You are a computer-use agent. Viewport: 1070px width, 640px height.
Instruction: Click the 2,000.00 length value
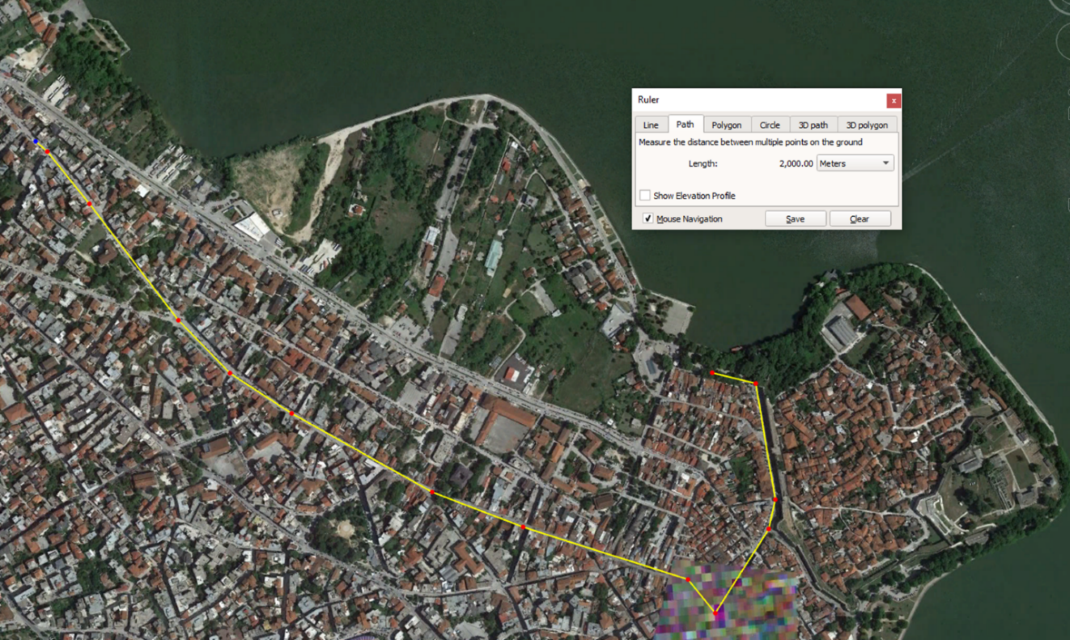point(795,163)
